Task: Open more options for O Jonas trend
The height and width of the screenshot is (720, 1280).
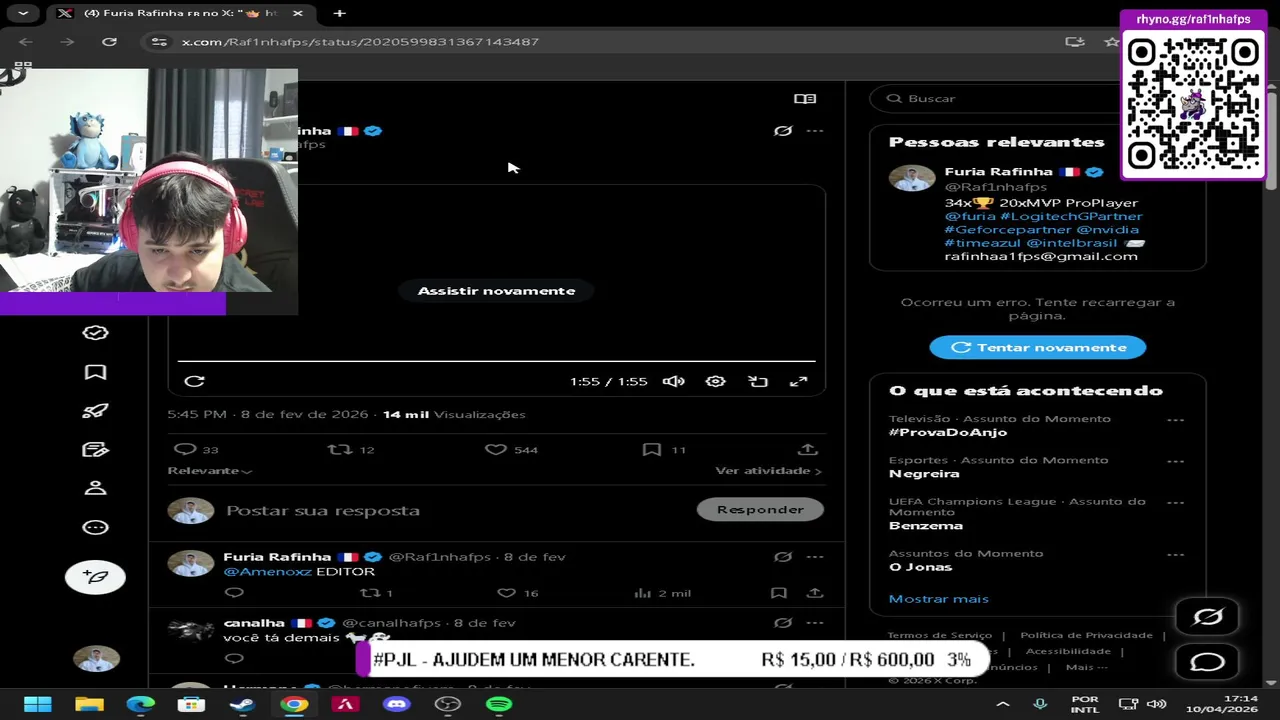Action: pyautogui.click(x=1175, y=554)
